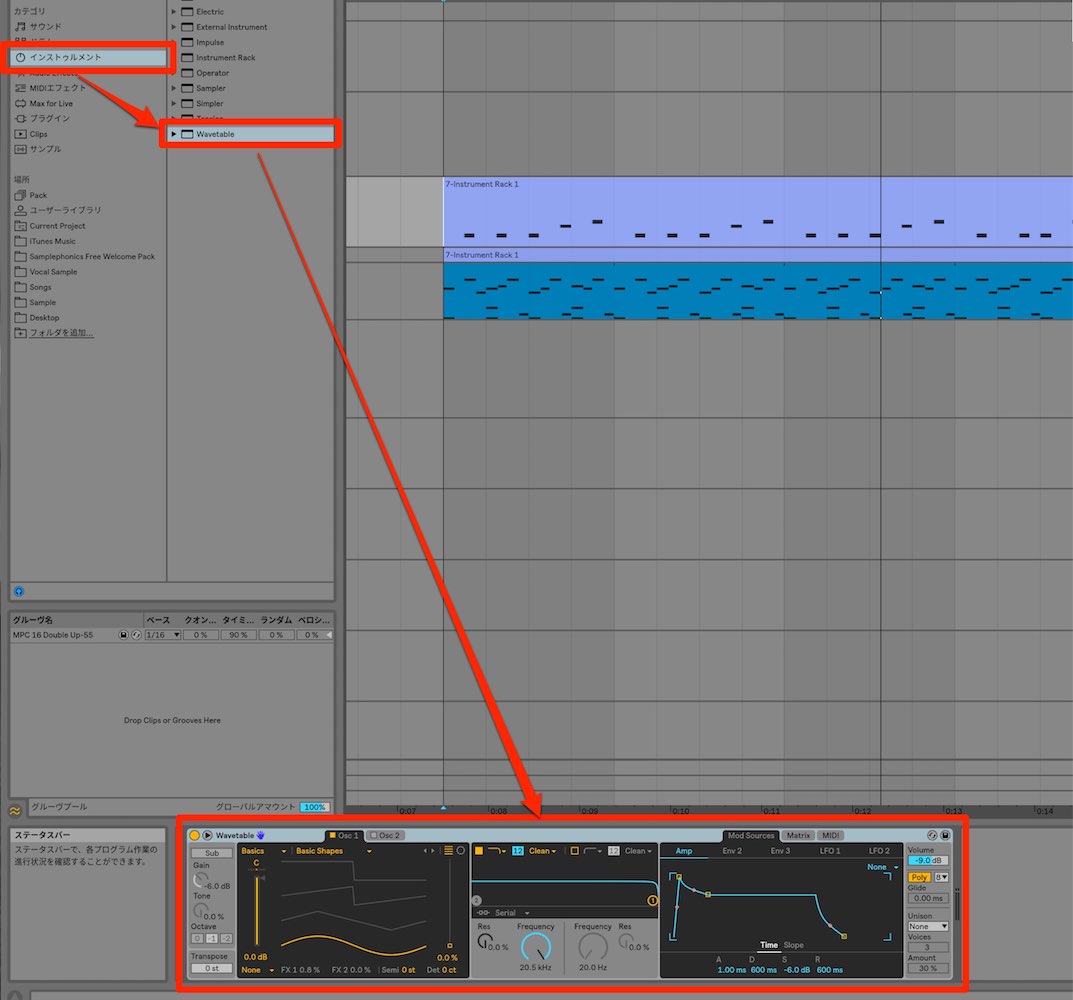Click the フォルダを追加... link
This screenshot has width=1073, height=1000.
61,333
